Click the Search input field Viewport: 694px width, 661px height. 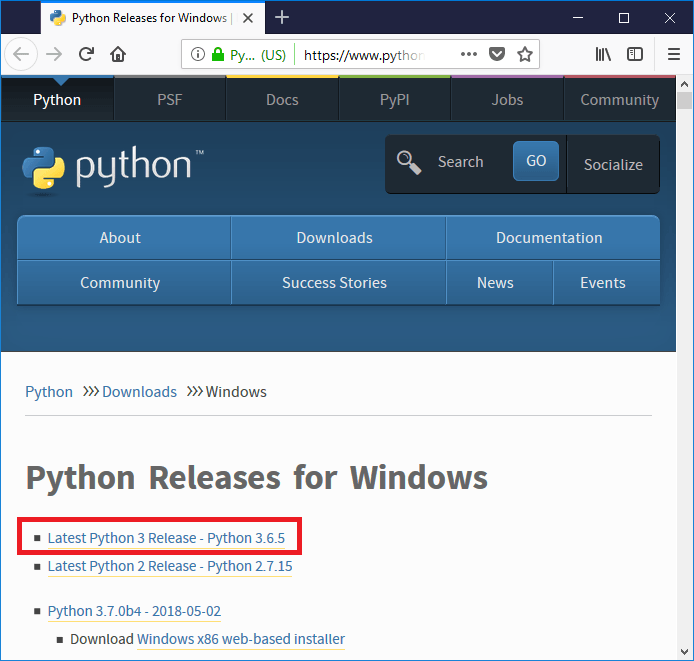click(x=471, y=162)
